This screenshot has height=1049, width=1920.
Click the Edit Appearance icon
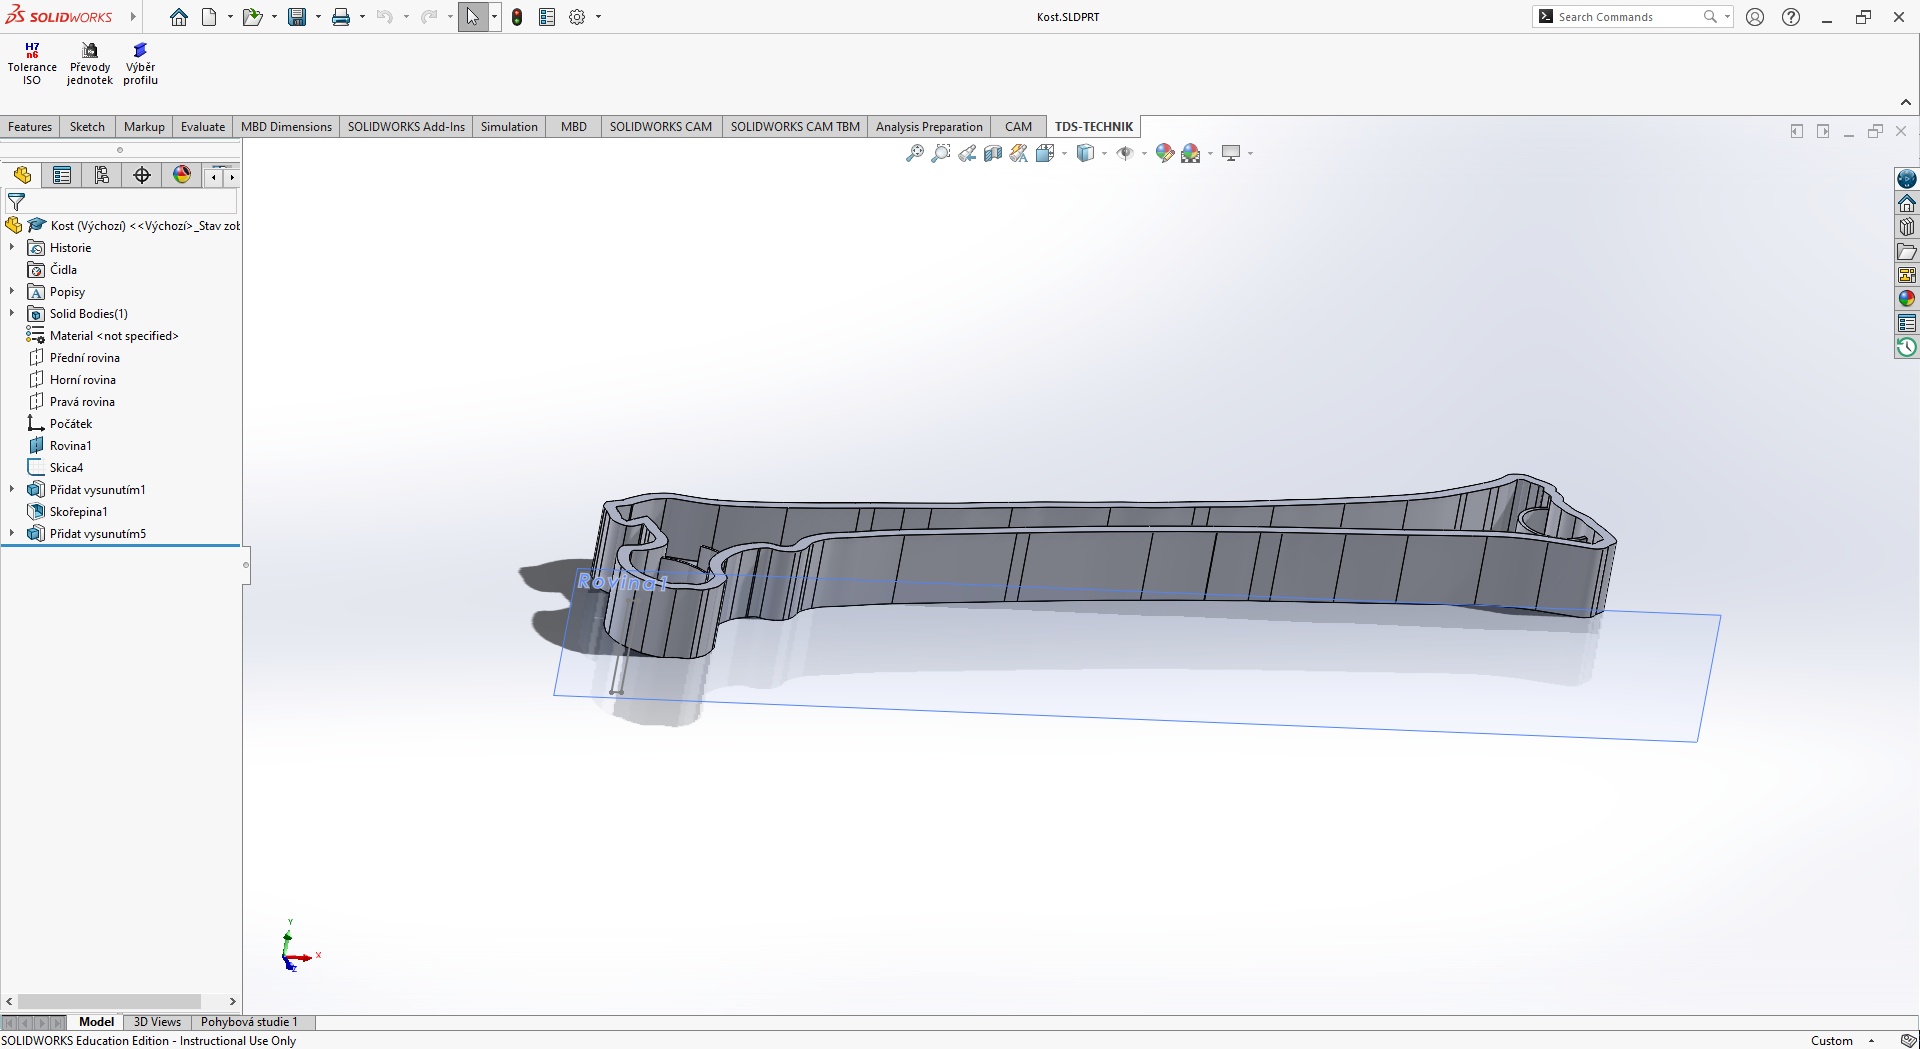[1165, 153]
